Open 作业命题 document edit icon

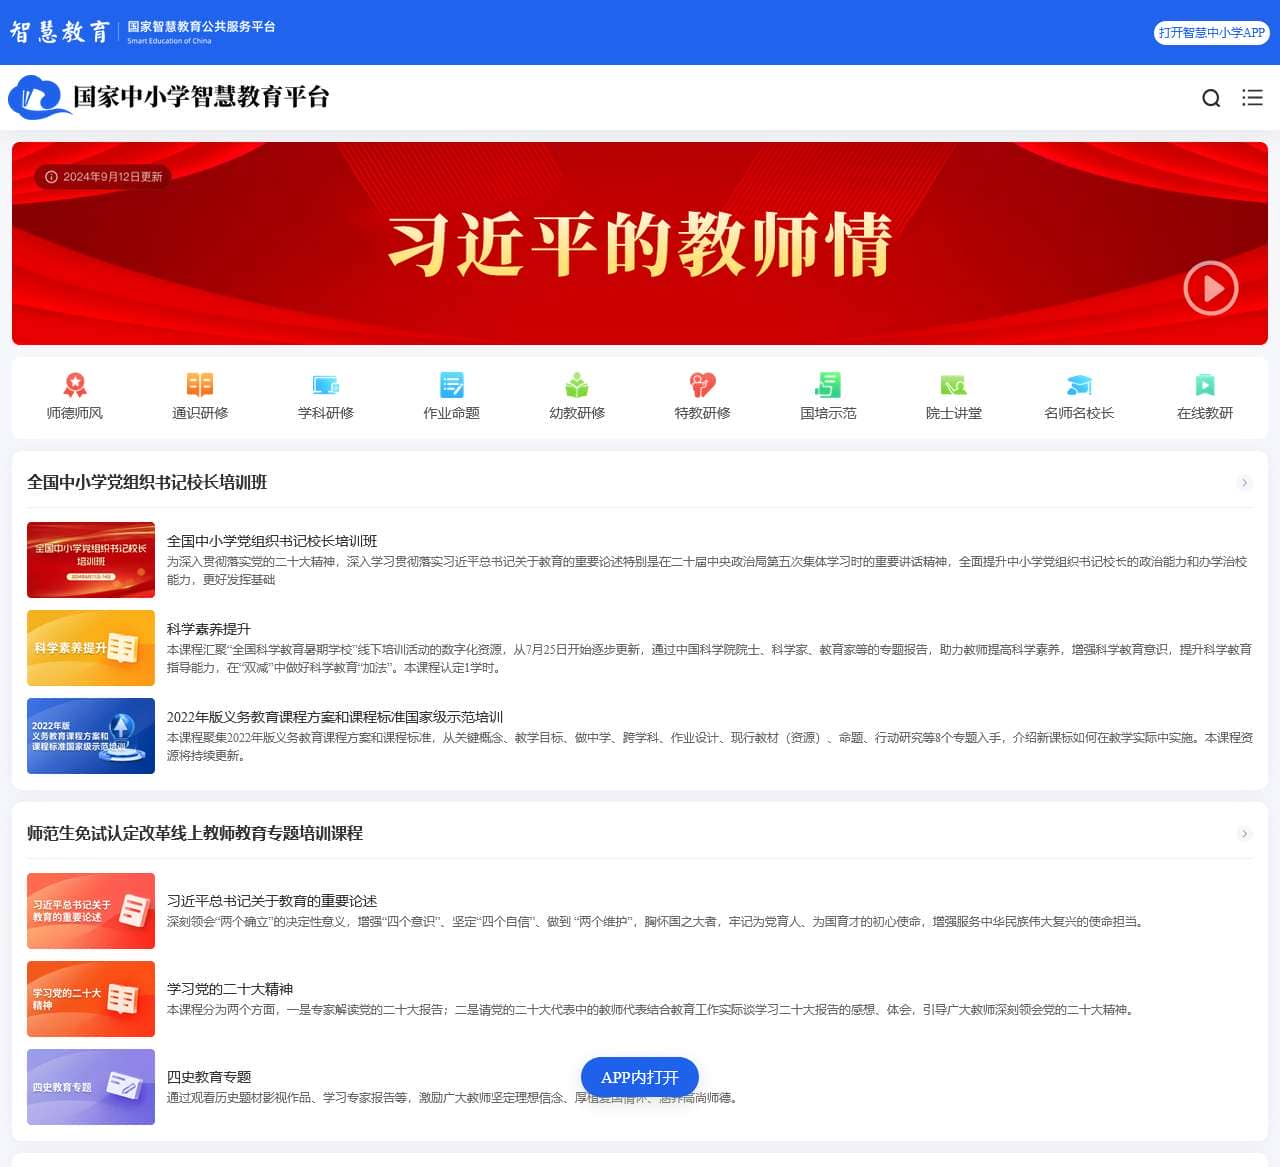(452, 385)
